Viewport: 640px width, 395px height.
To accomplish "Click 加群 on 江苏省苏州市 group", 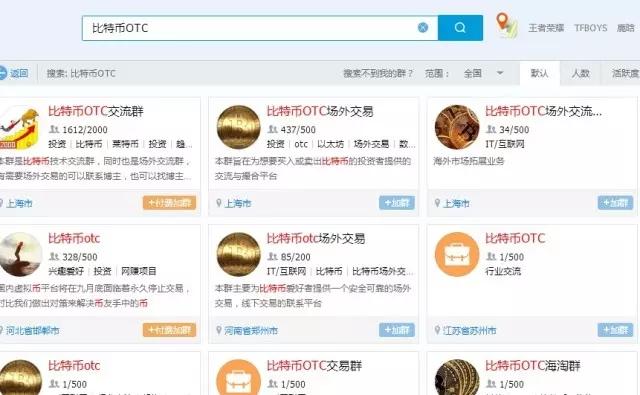I will click(615, 330).
